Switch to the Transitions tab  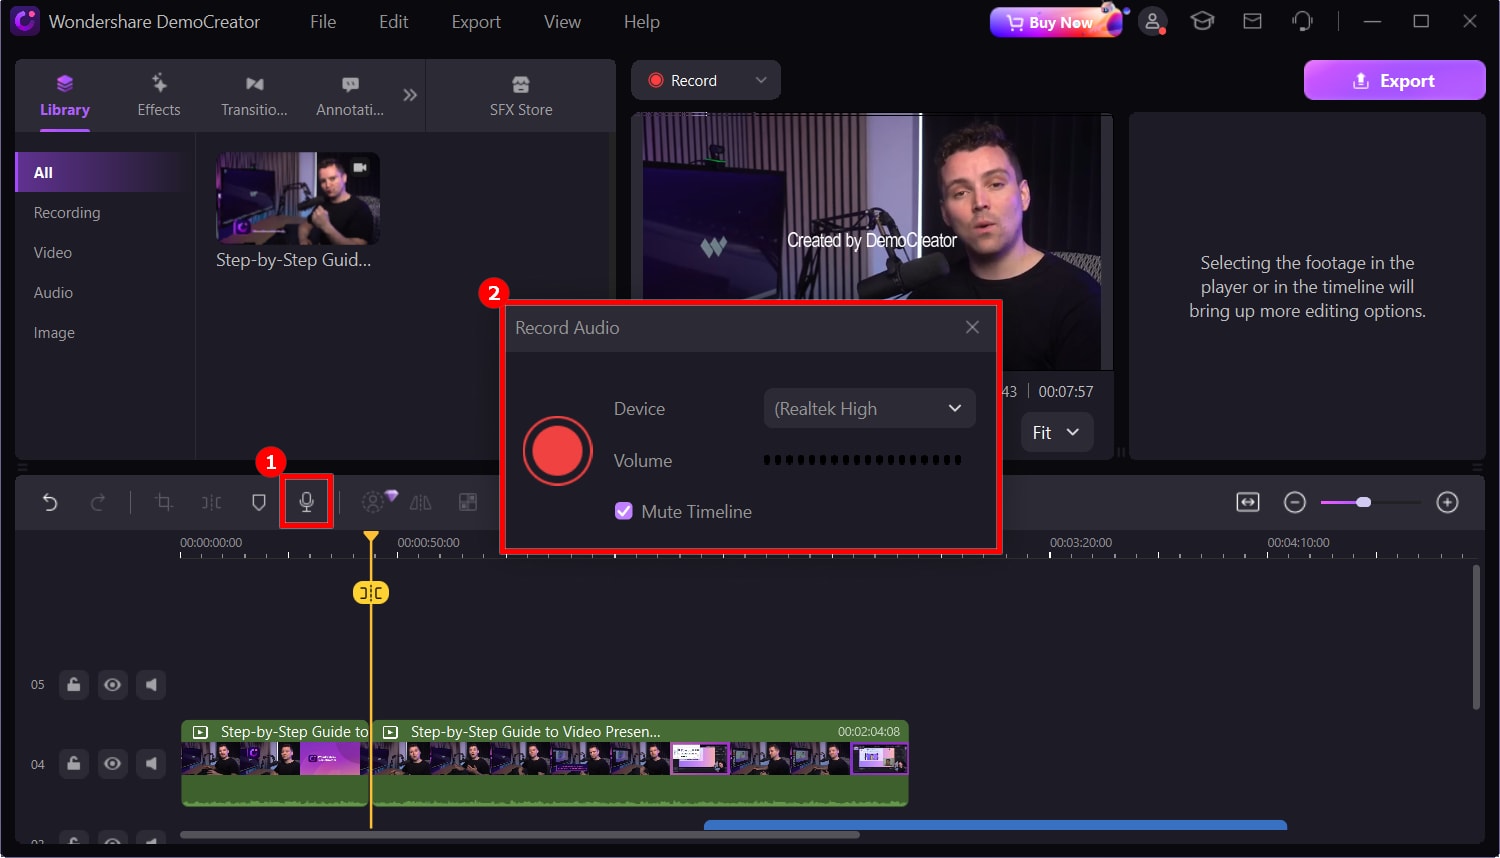[x=254, y=96]
